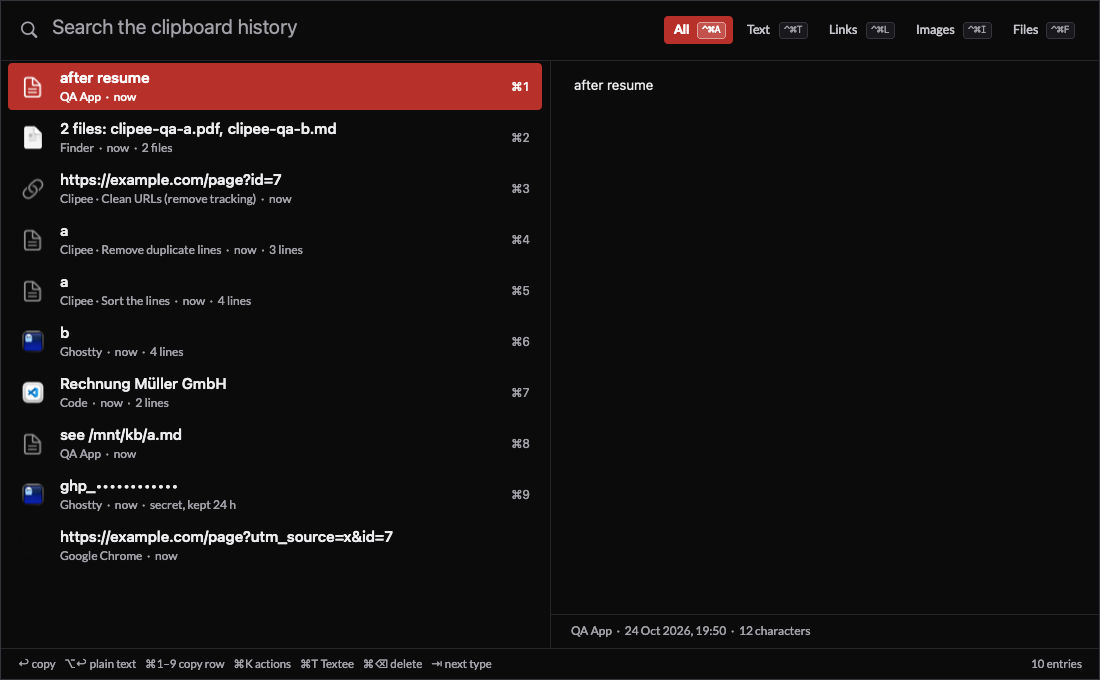
Task: Switch to the Links filter tab
Action: click(861, 29)
